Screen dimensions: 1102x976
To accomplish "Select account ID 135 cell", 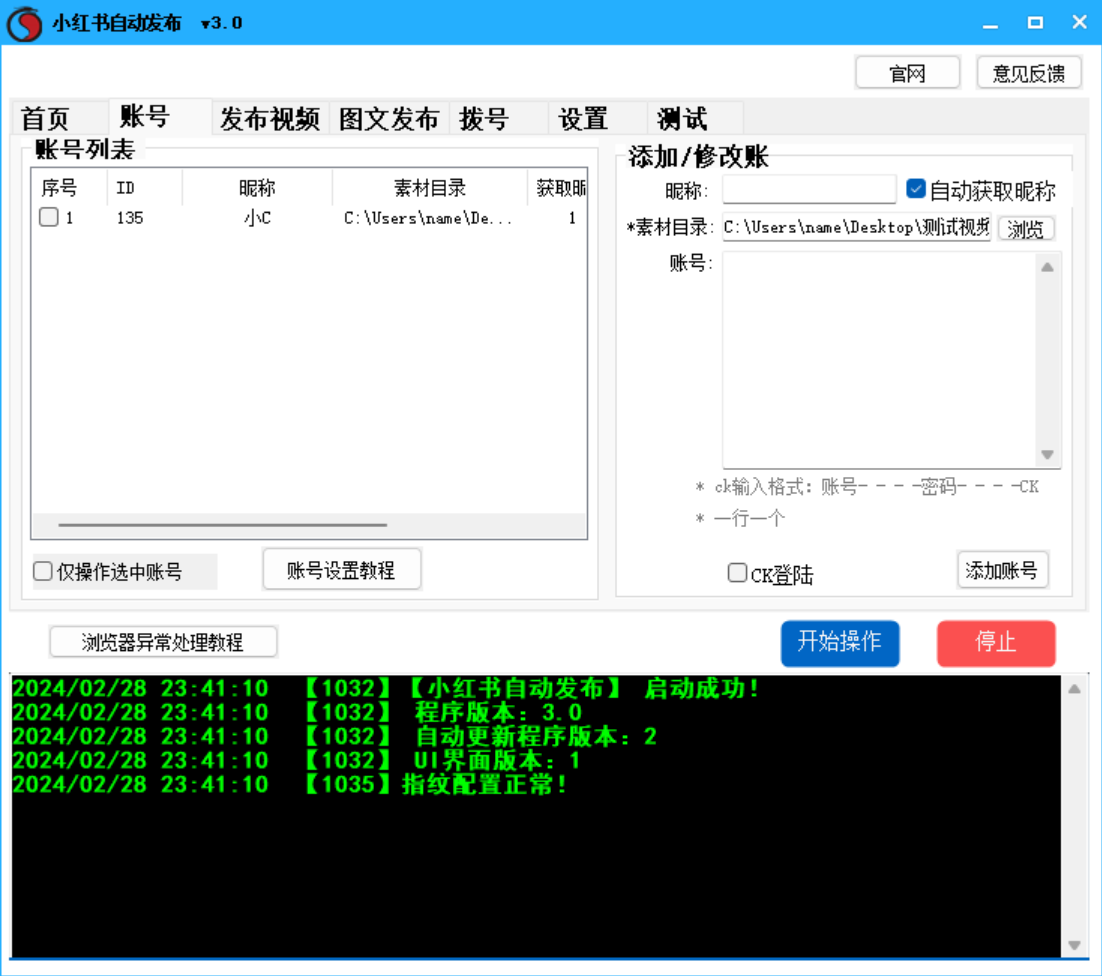I will tap(130, 218).
